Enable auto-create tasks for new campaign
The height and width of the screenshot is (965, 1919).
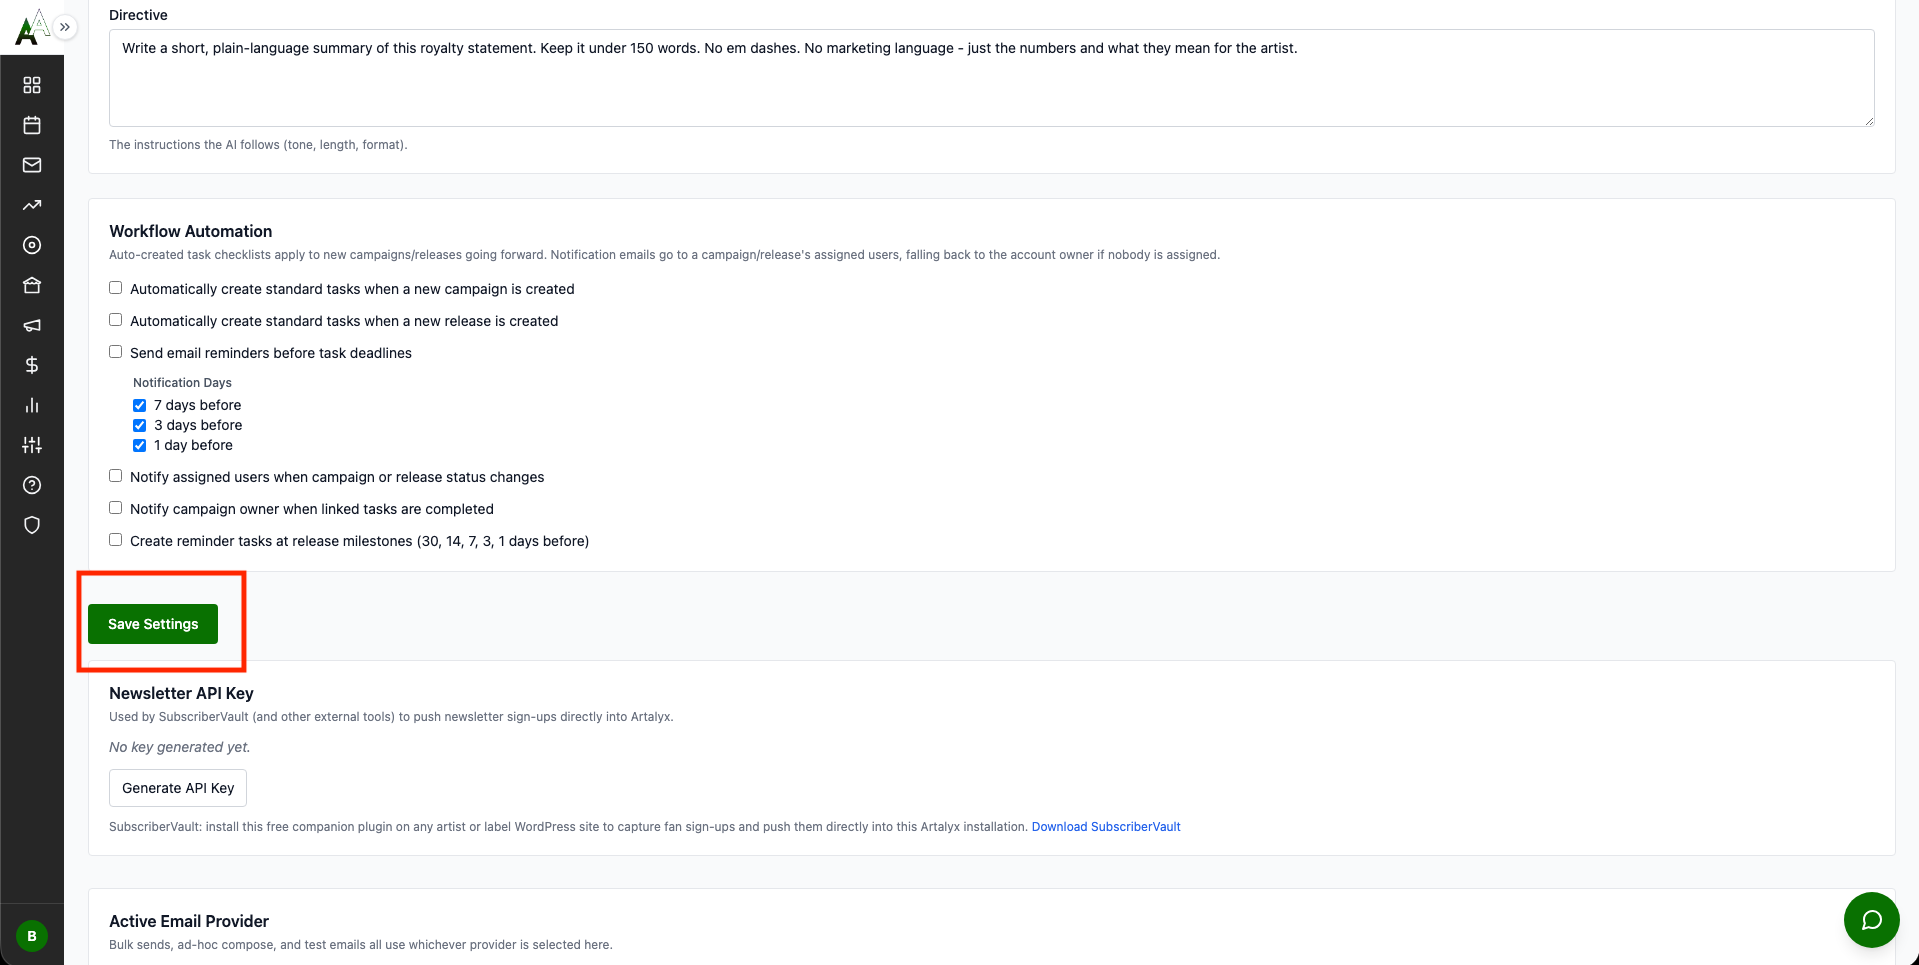(116, 288)
